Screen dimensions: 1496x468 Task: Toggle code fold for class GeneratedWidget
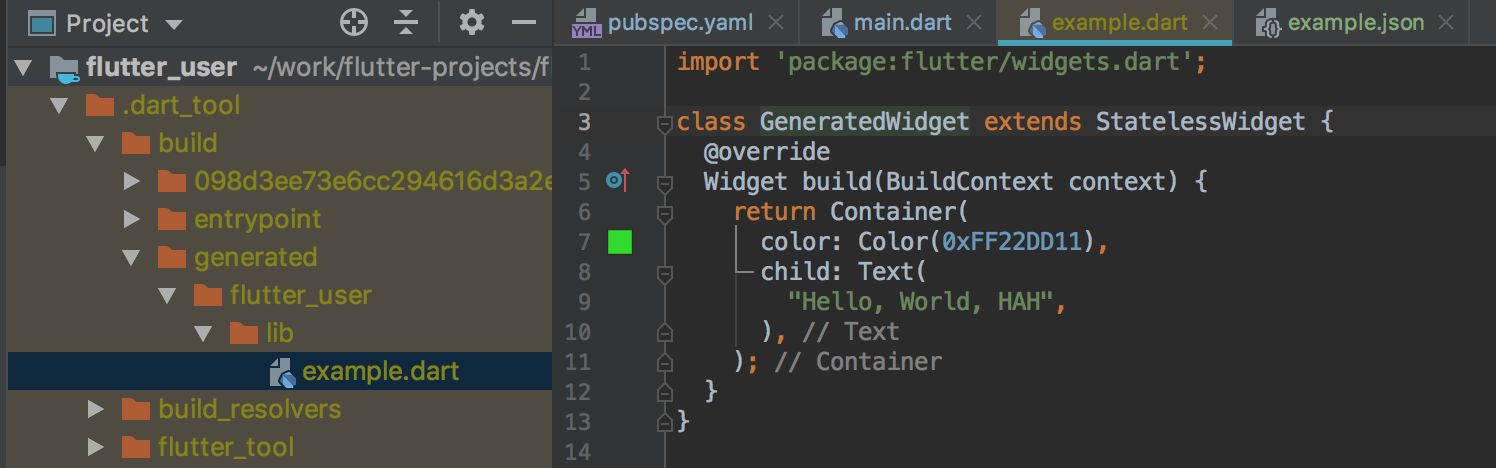pos(663,123)
